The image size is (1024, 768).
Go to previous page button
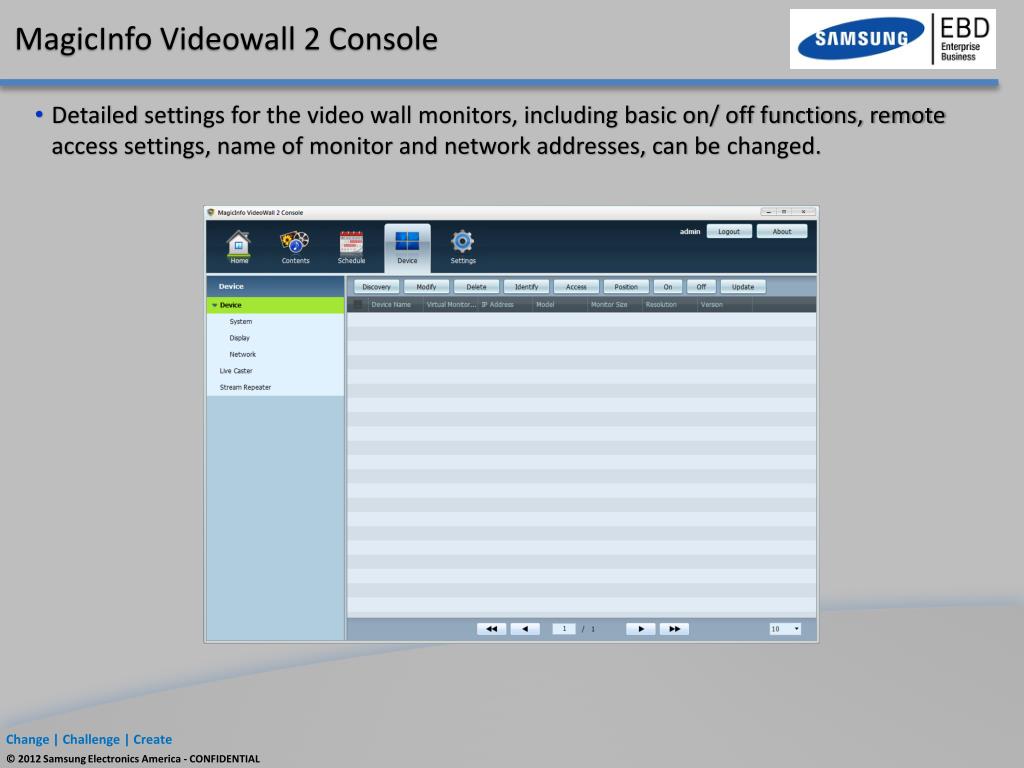(525, 629)
